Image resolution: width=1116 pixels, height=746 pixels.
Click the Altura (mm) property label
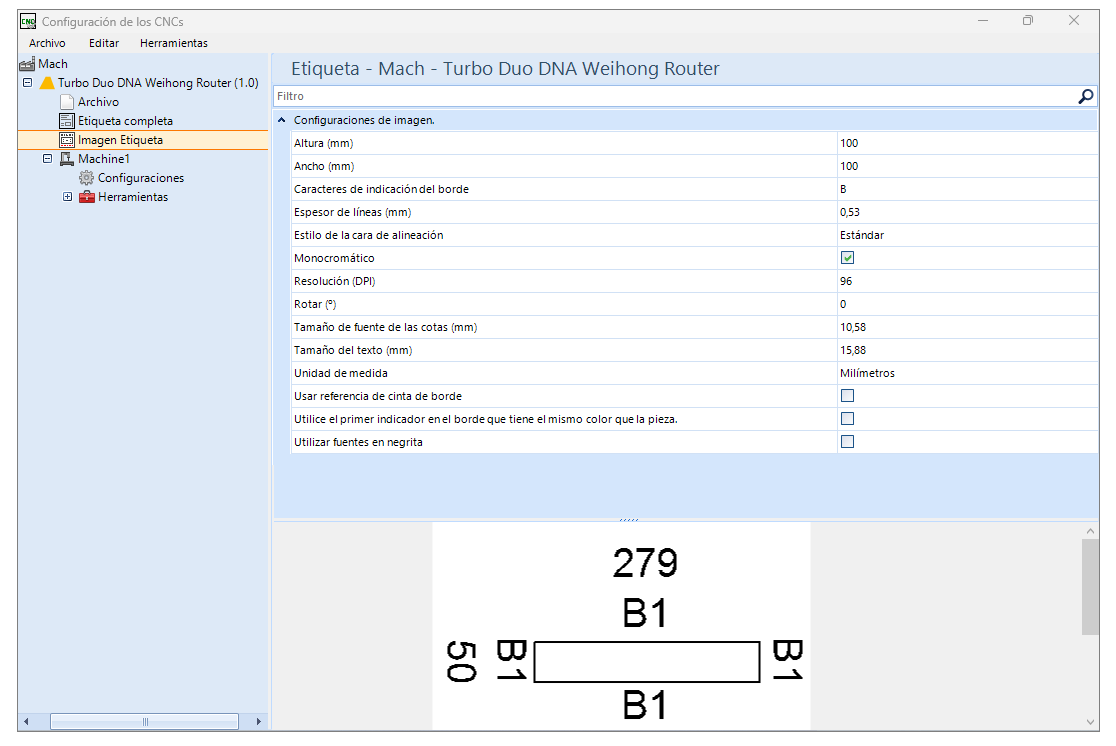(323, 143)
